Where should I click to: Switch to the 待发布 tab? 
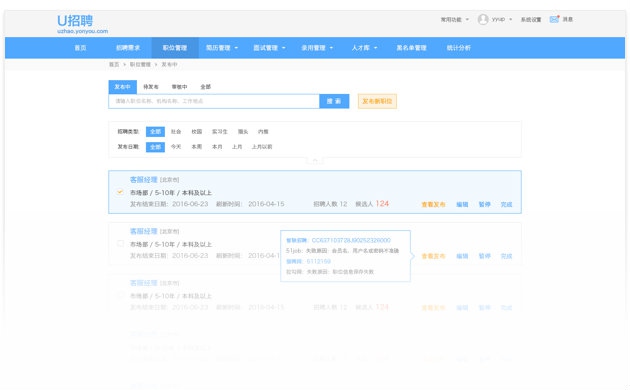coord(151,87)
